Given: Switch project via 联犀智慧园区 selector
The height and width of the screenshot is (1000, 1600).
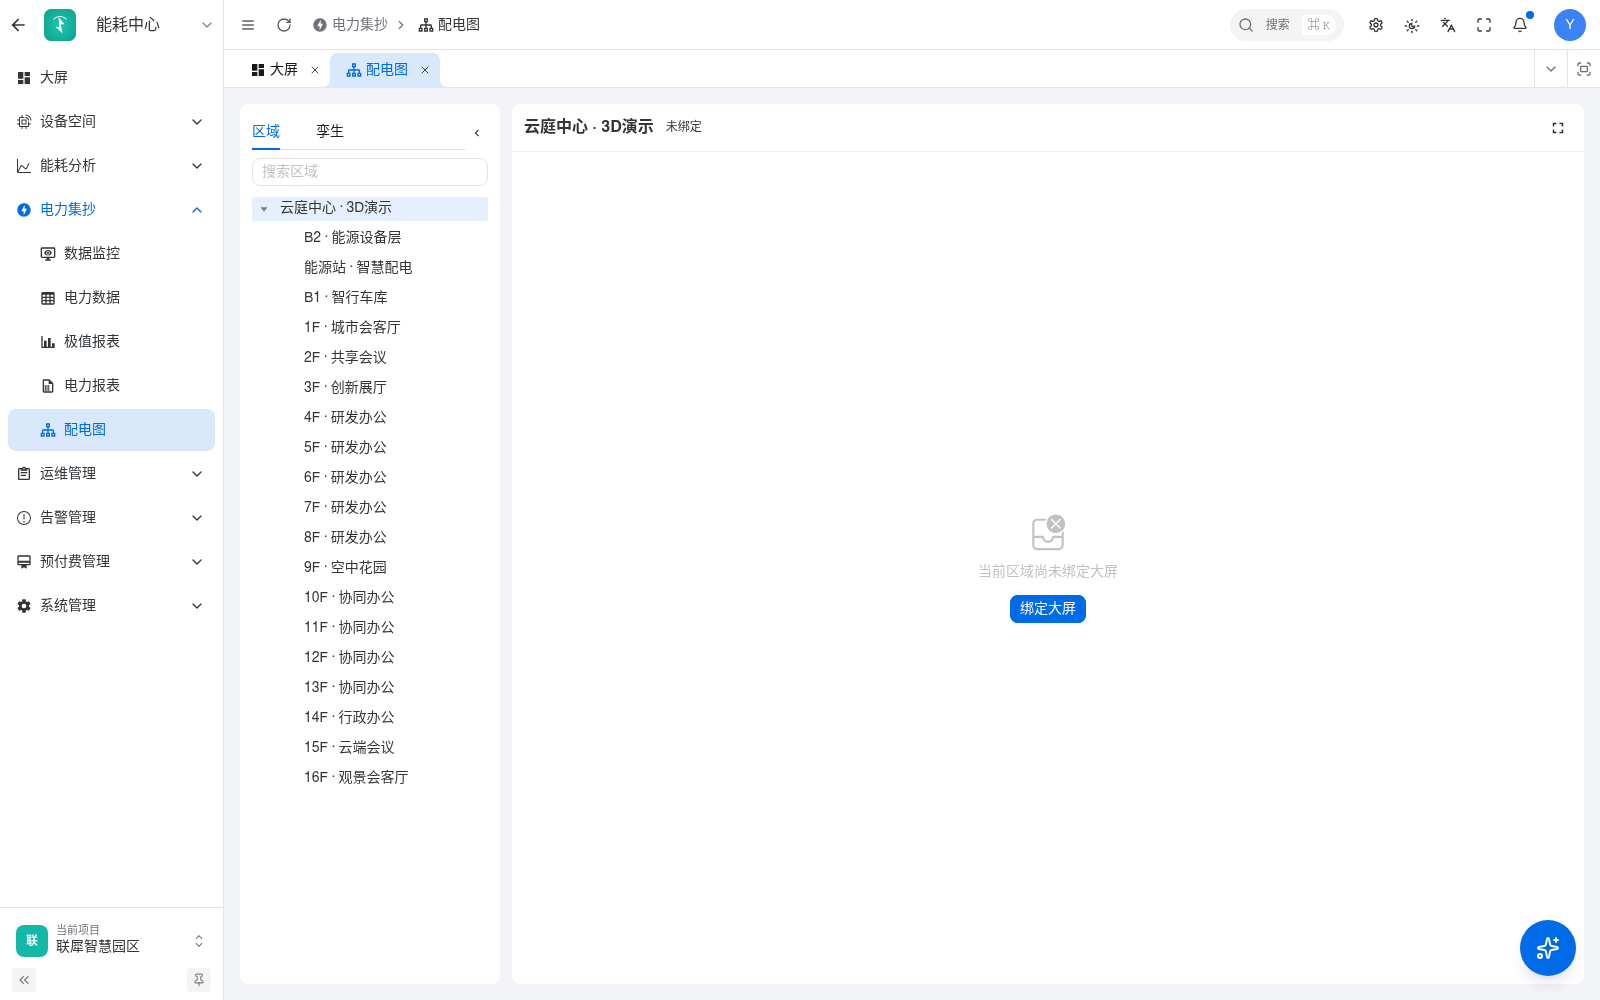Looking at the screenshot, I should point(111,940).
